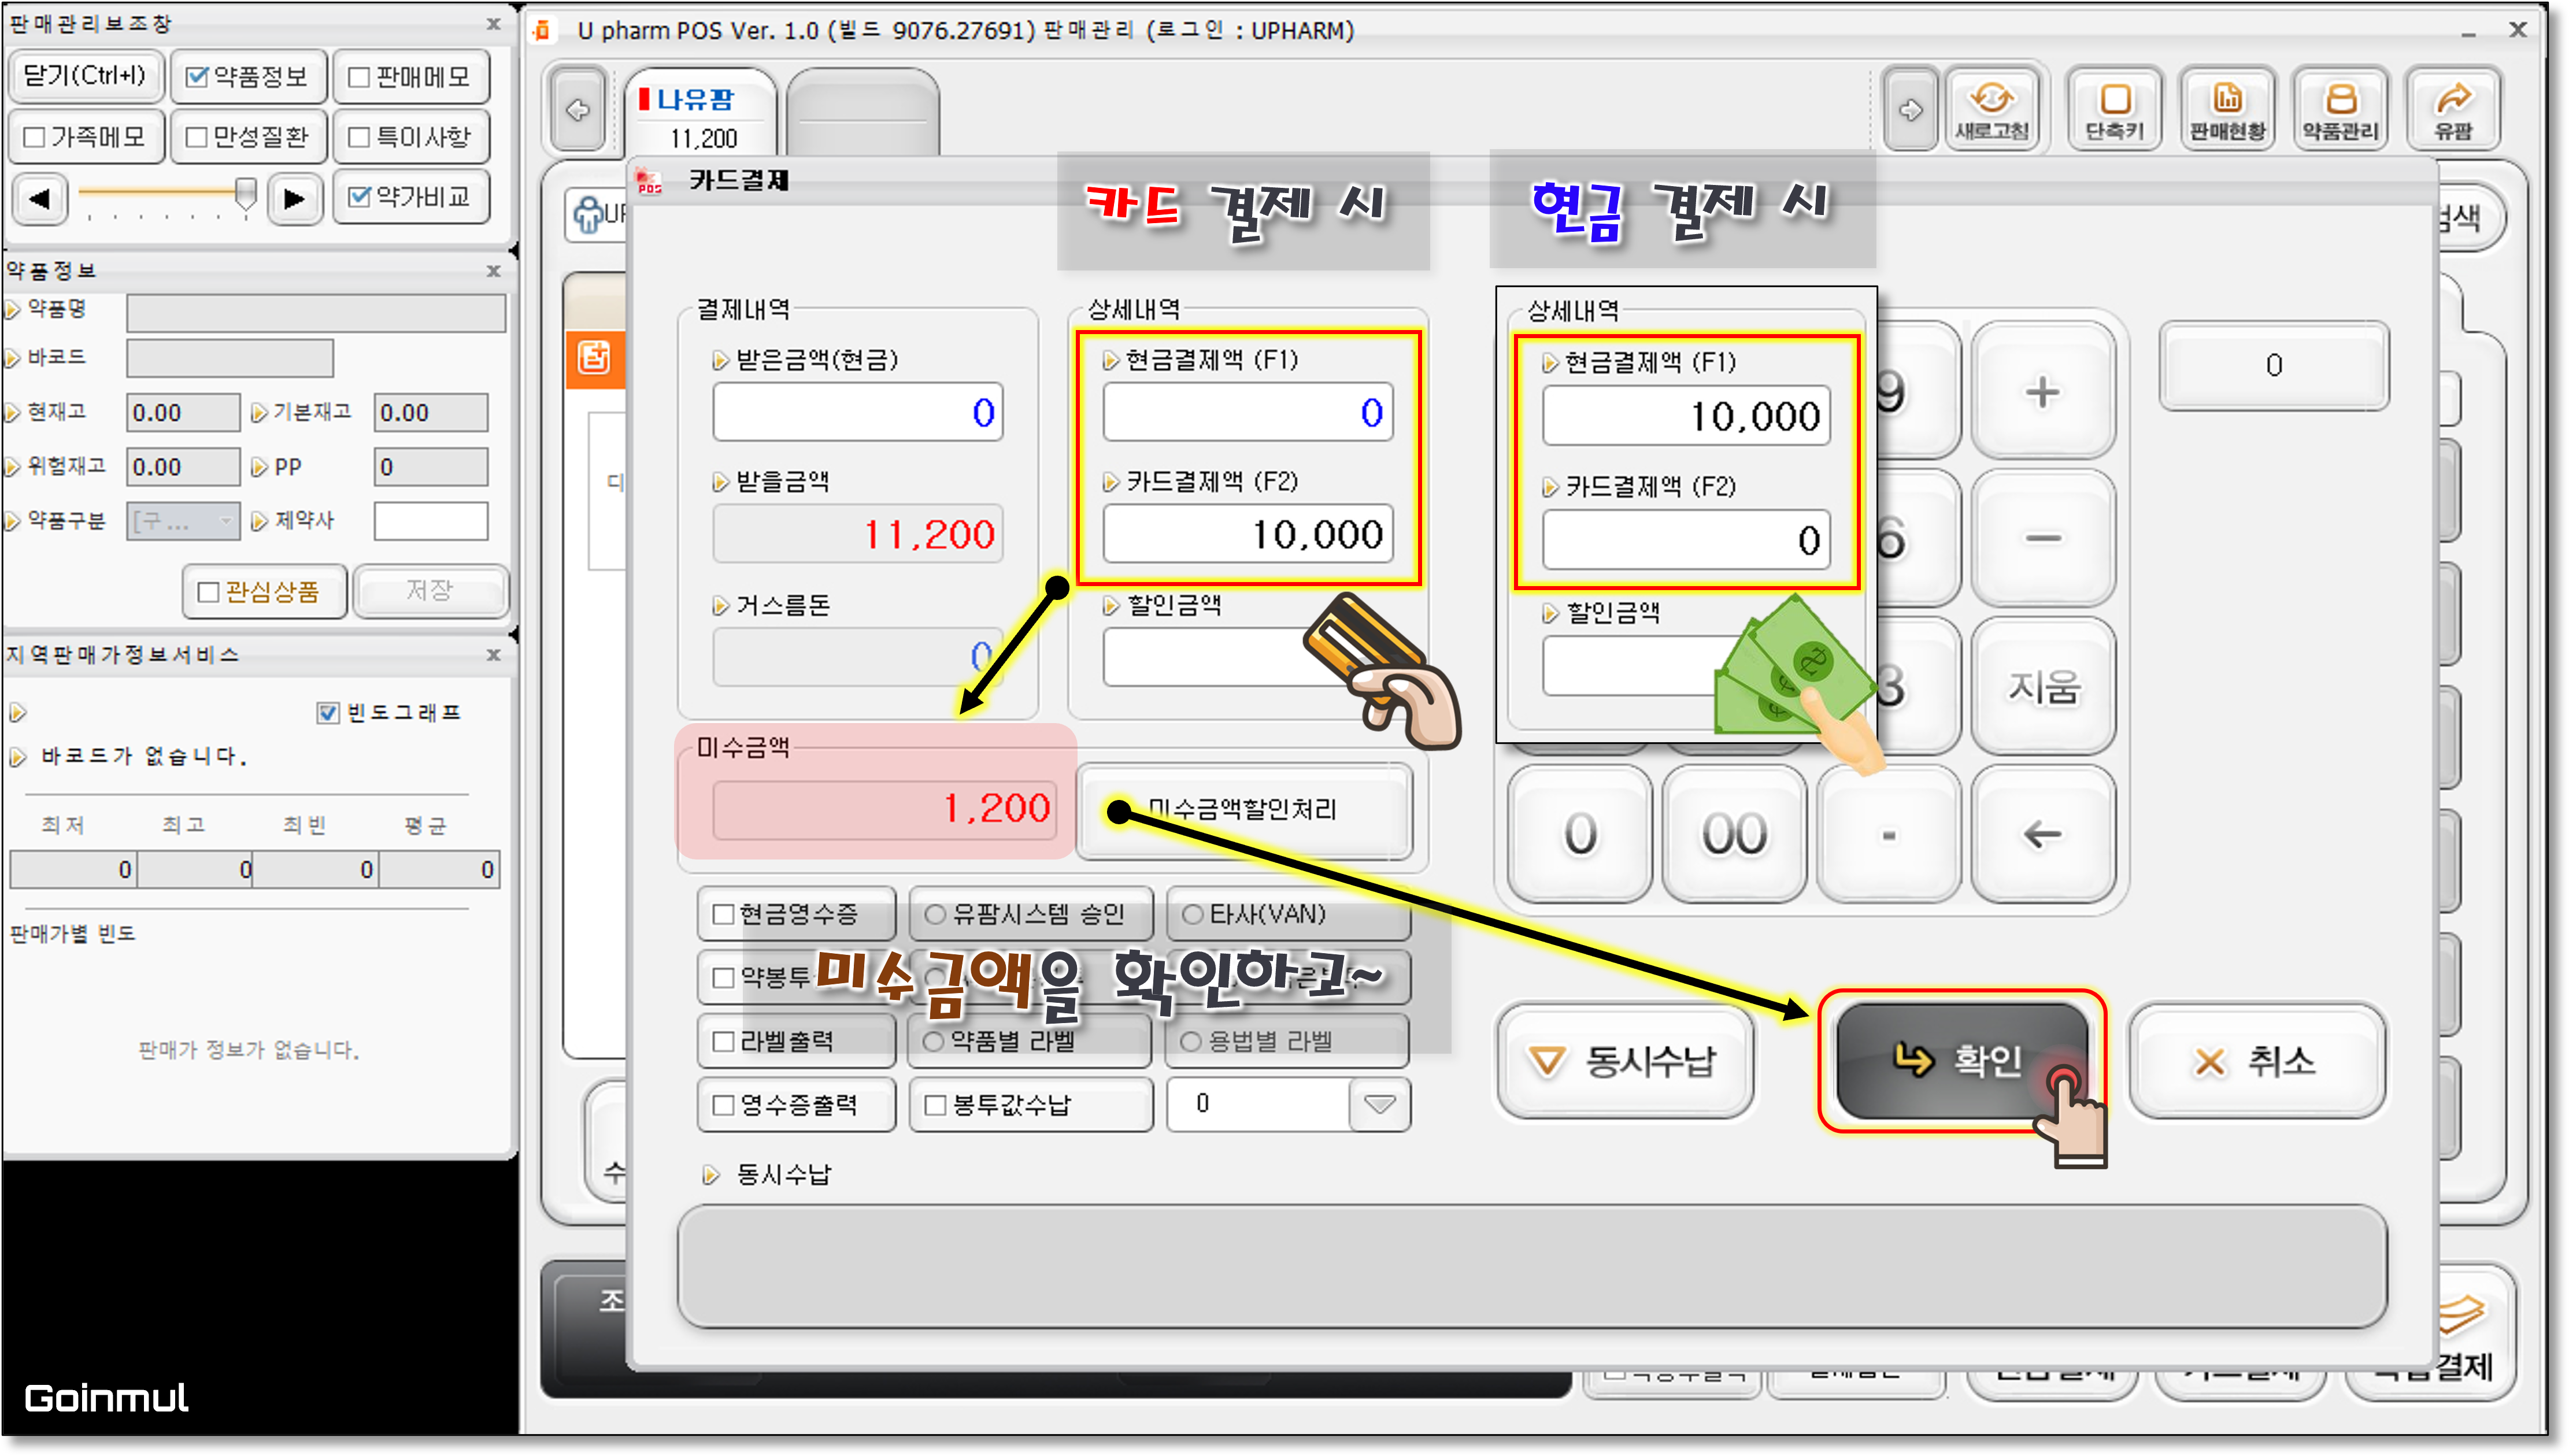Click the right arrow tab navigation button
Viewport: 2569px width, 1456px height.
click(x=1910, y=109)
